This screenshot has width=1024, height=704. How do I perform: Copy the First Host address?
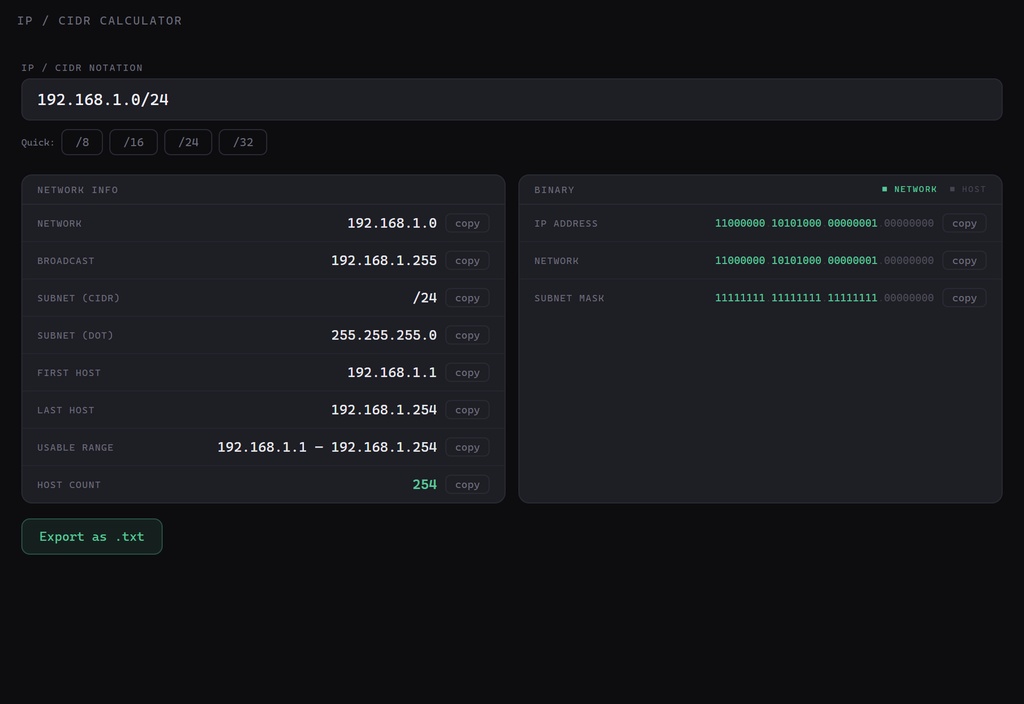pyautogui.click(x=467, y=372)
